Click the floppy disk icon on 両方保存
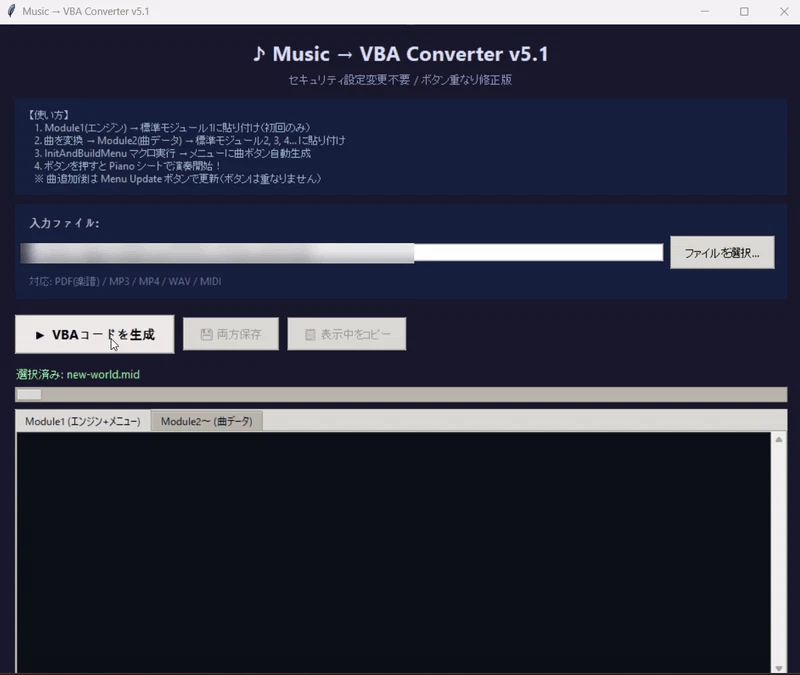Image resolution: width=800 pixels, height=675 pixels. tap(206, 334)
